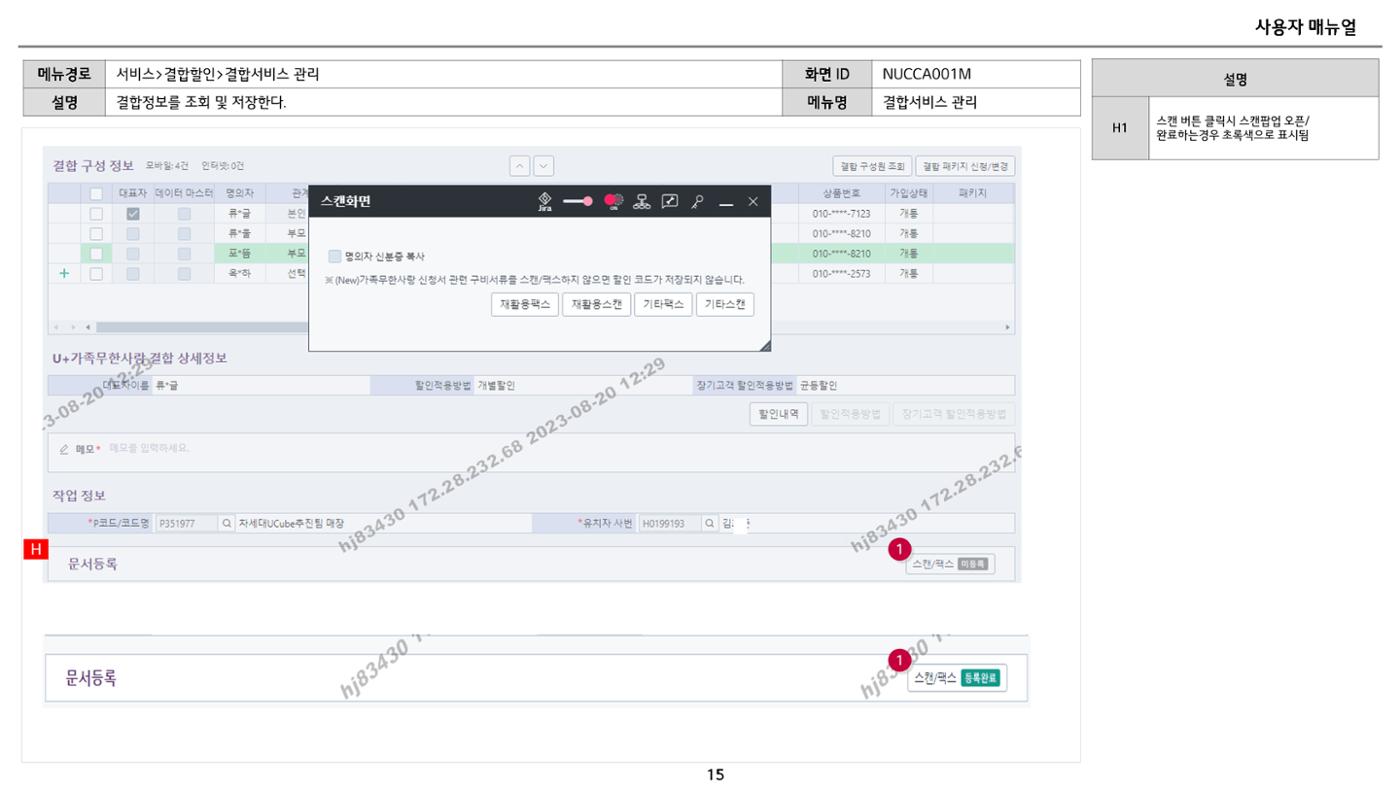Click the 결합 구성원 조회 button
1400x788 pixels.
873,167
